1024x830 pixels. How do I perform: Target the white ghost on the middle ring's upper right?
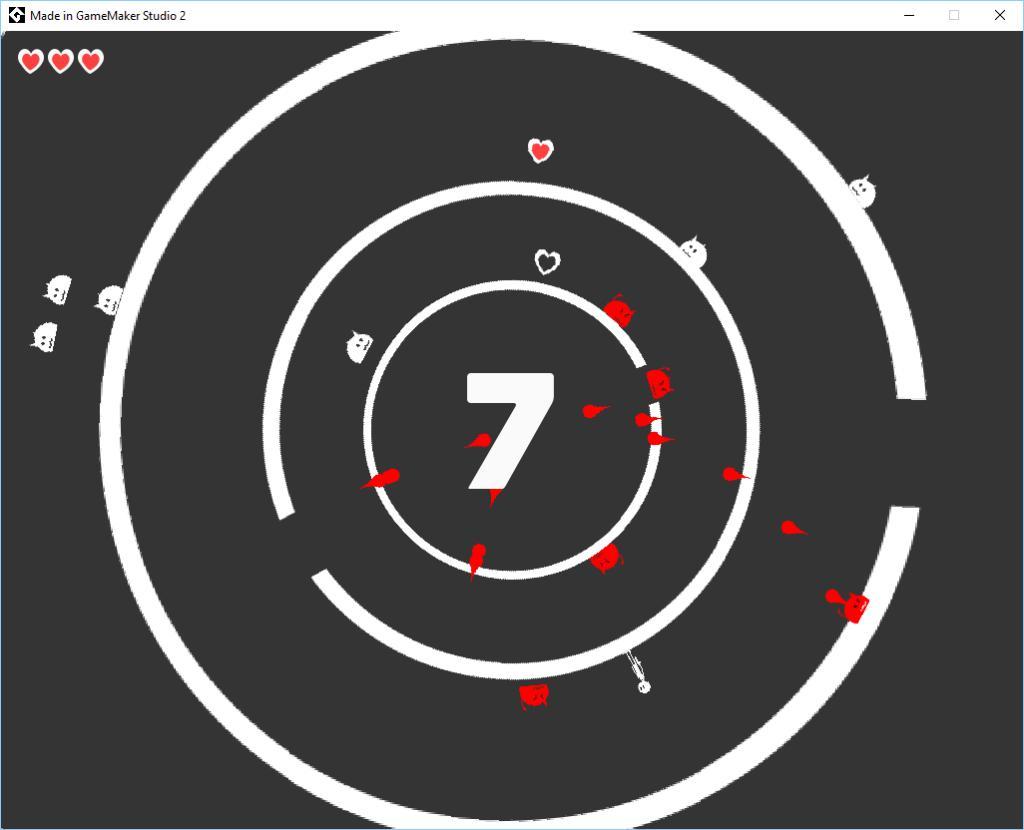[693, 251]
